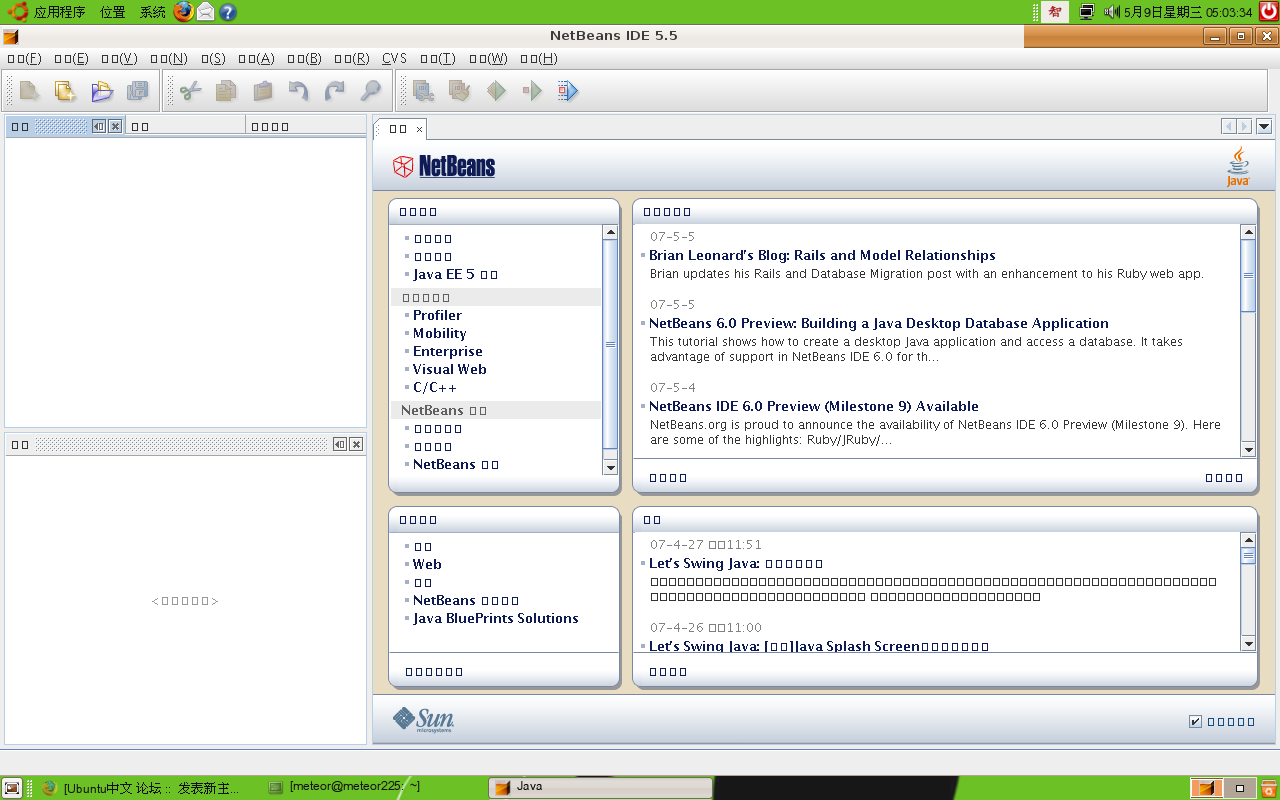The height and width of the screenshot is (800, 1280).
Task: Click the scroll tabs left arrow
Action: [1229, 126]
